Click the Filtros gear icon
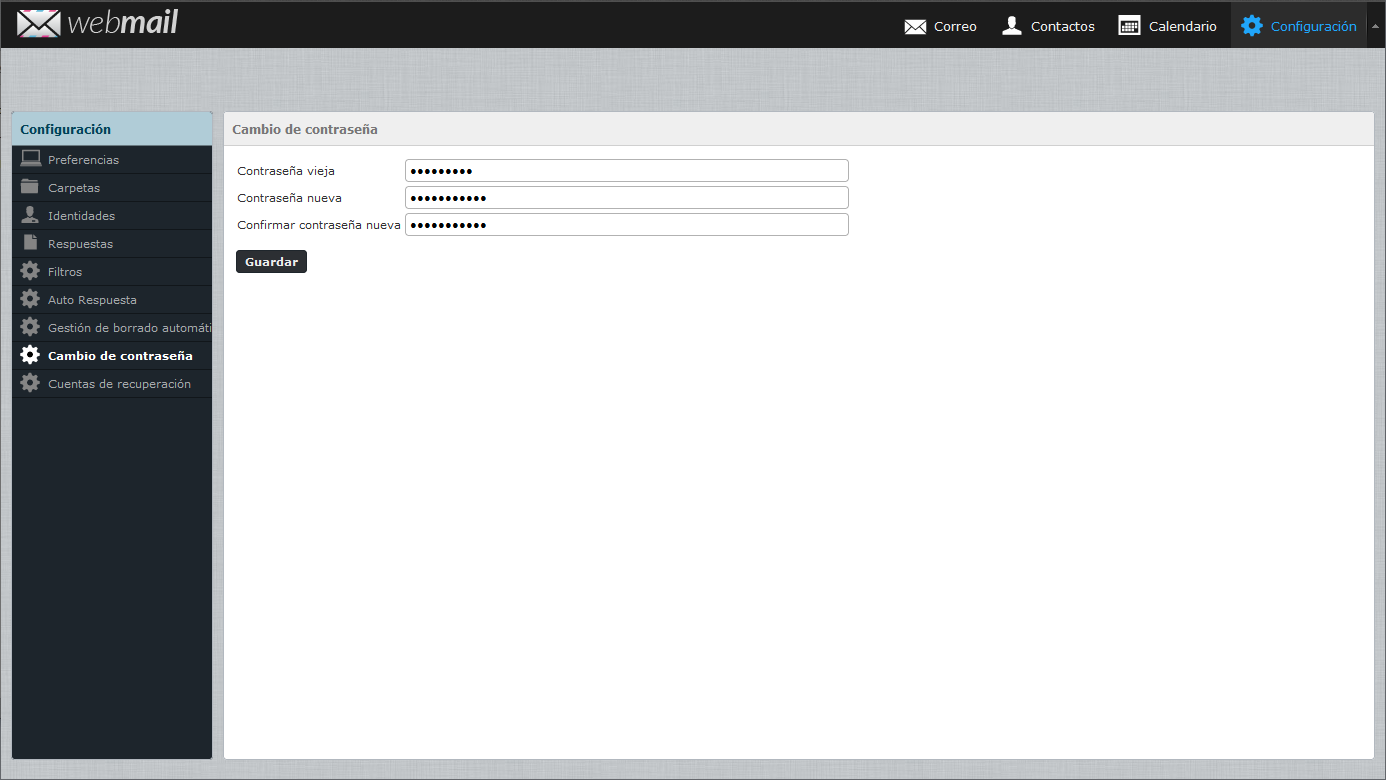The width and height of the screenshot is (1386, 780). tap(30, 271)
